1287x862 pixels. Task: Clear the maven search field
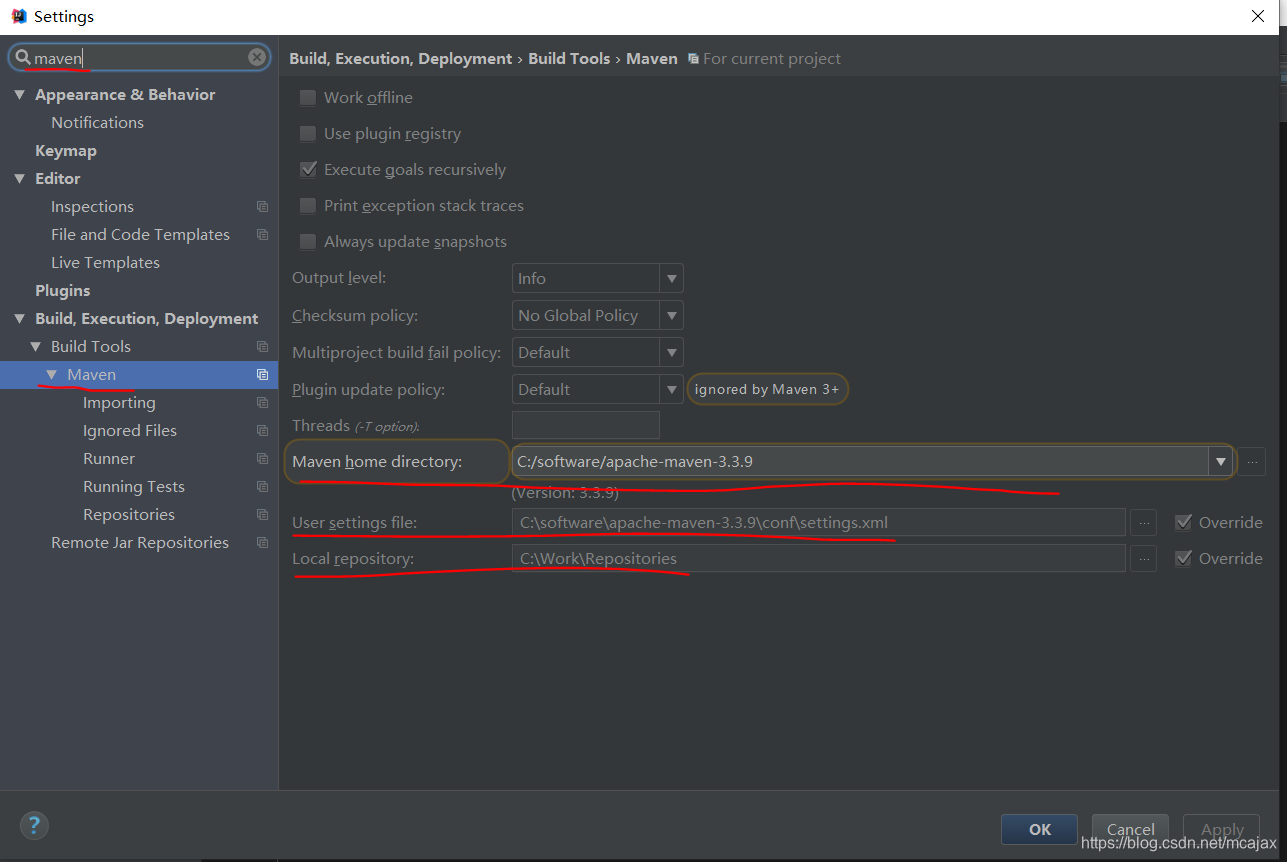coord(257,57)
